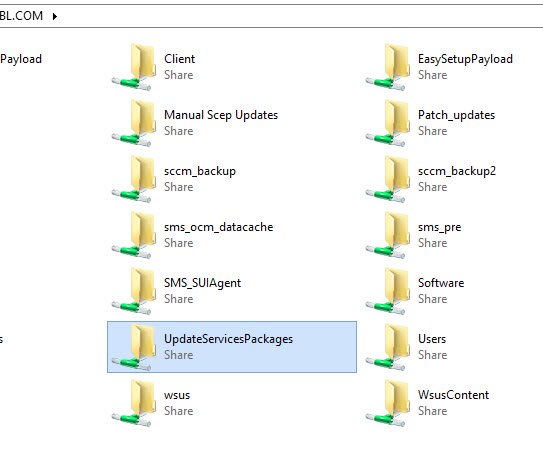Select the Client shared folder icon
This screenshot has height=461, width=543.
pyautogui.click(x=133, y=67)
